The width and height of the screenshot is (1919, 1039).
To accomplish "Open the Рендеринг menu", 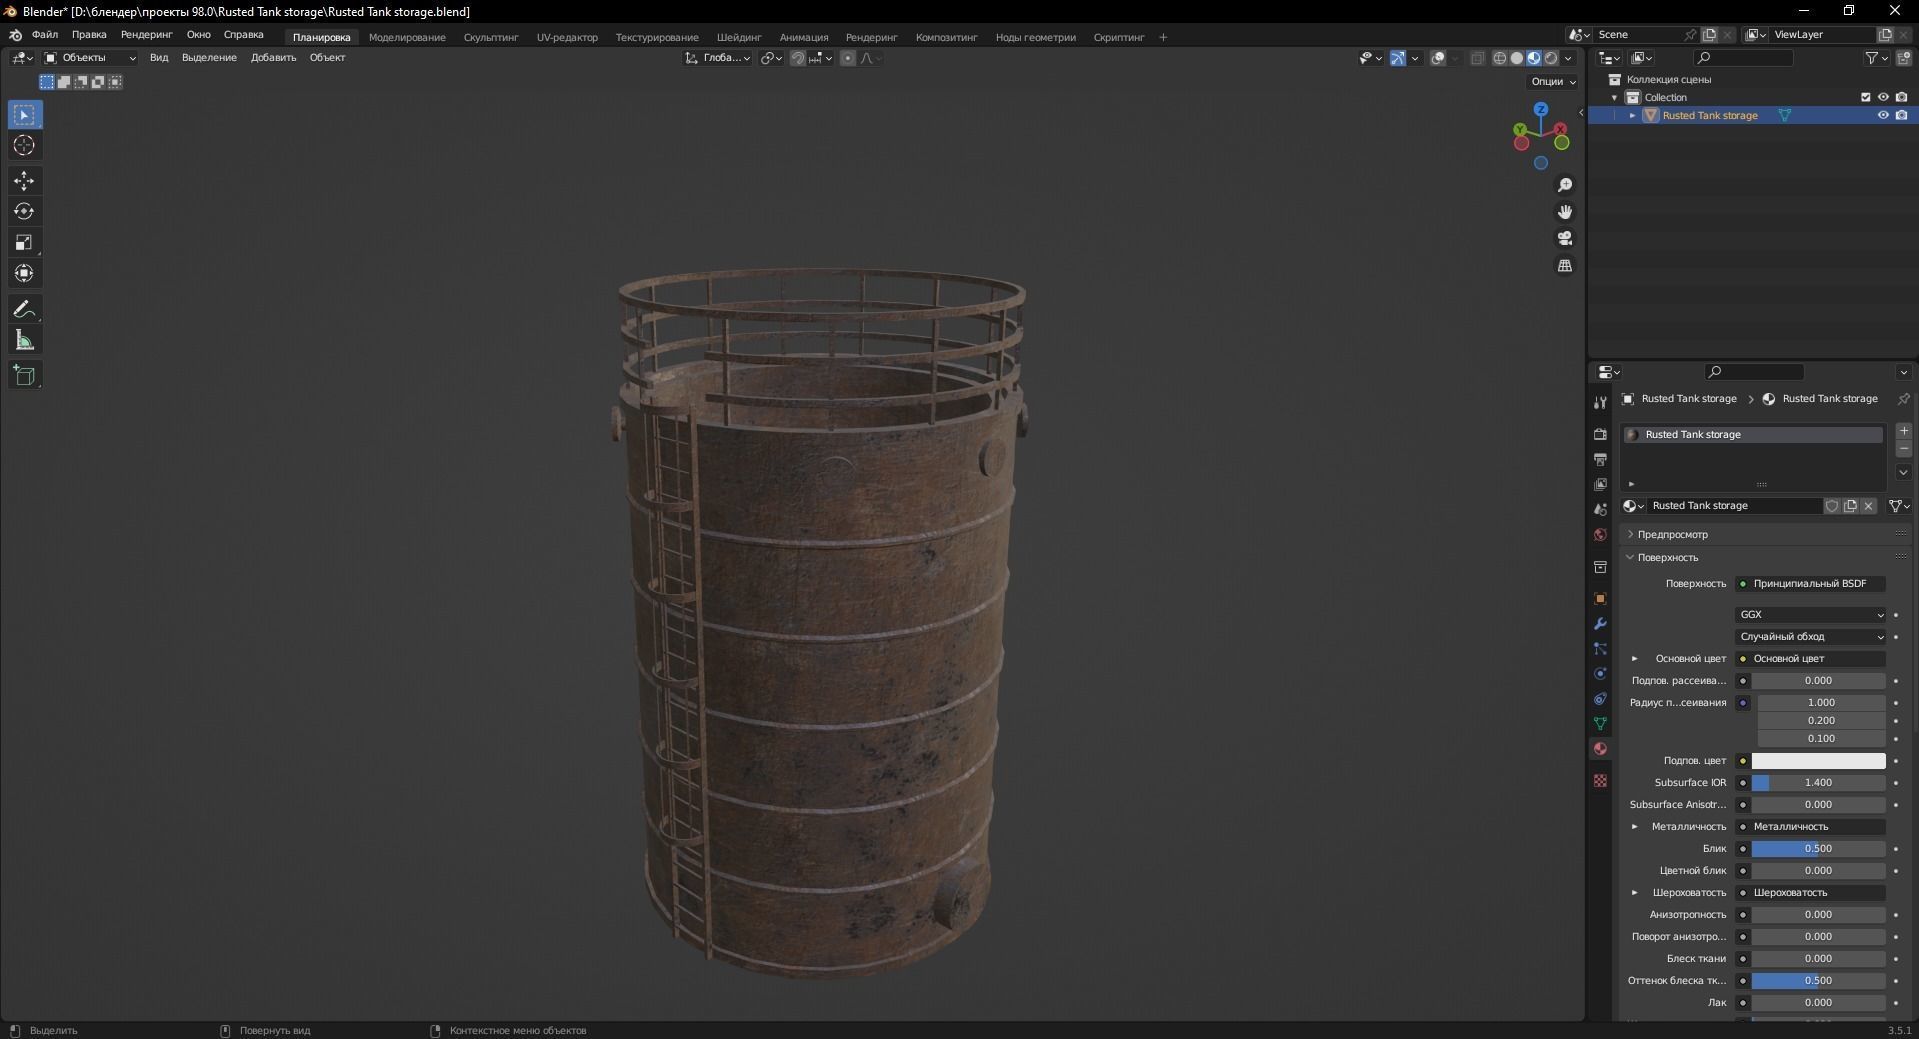I will coord(145,35).
